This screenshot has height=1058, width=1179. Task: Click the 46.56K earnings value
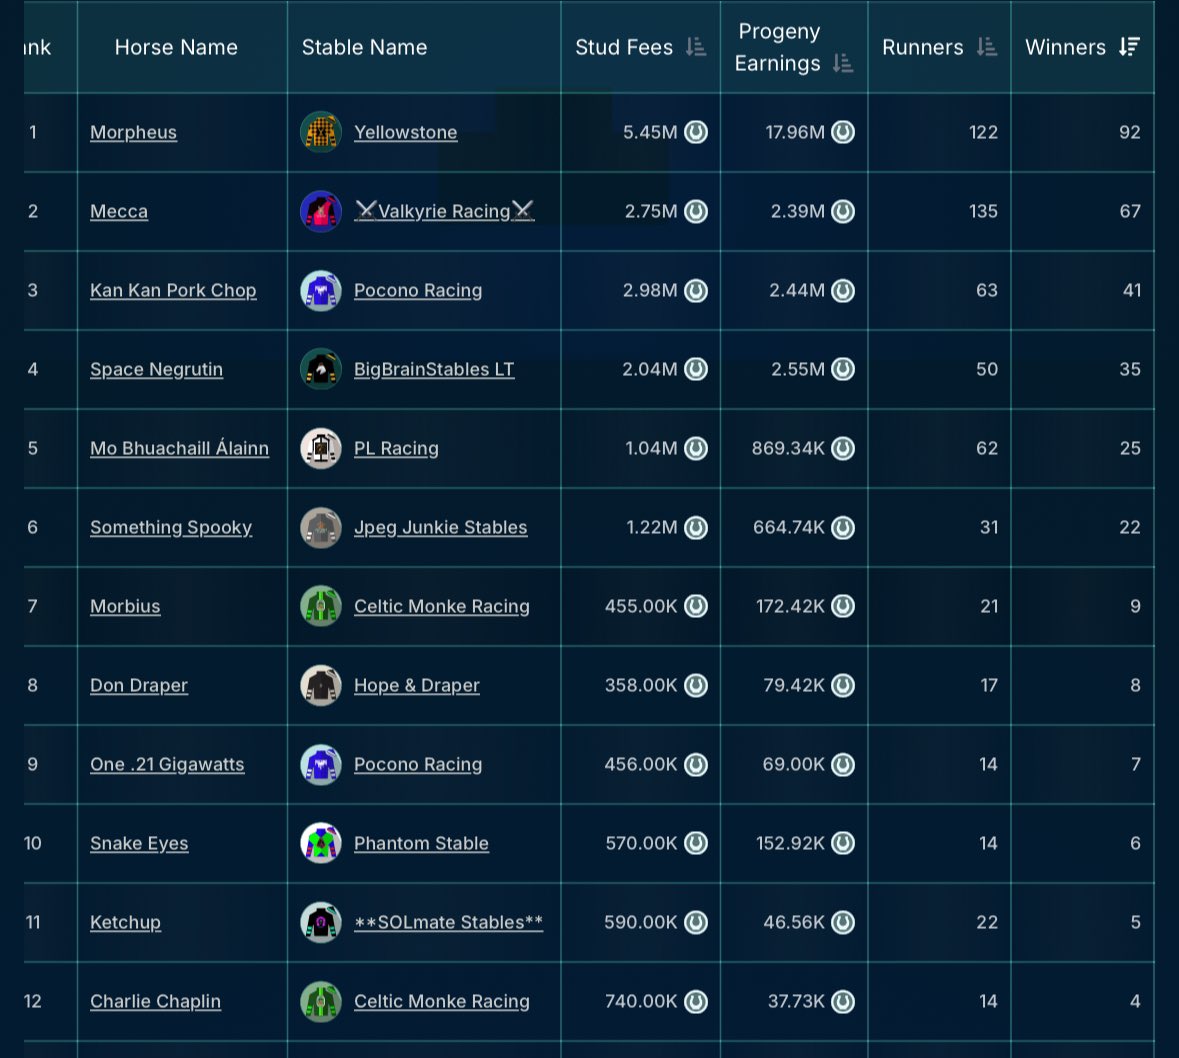pyautogui.click(x=793, y=922)
